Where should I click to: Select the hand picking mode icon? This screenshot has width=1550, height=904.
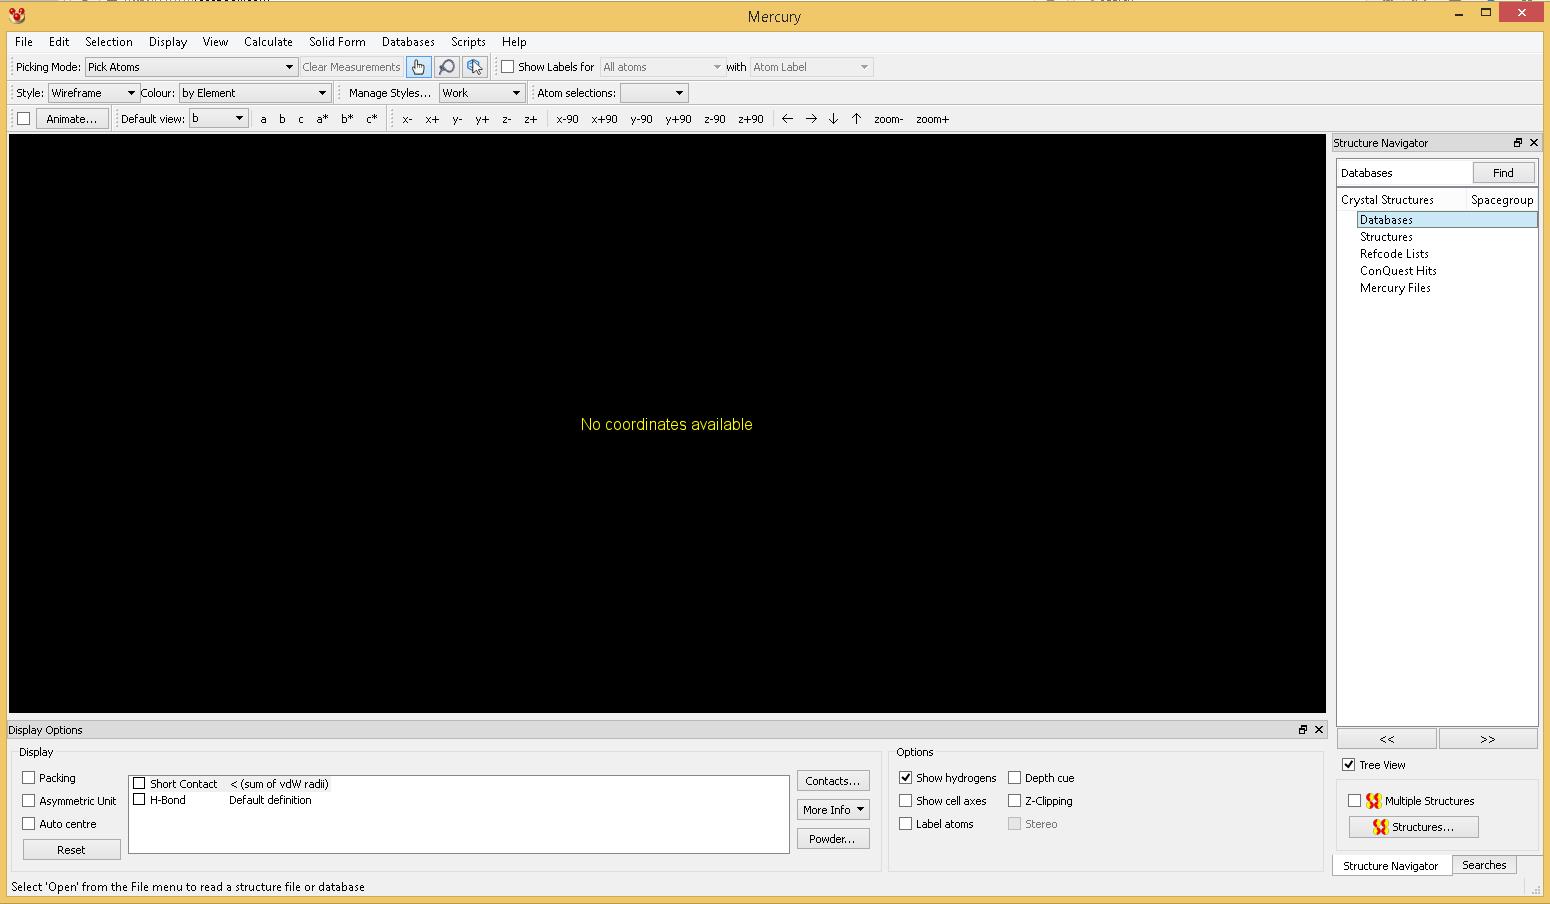(418, 67)
